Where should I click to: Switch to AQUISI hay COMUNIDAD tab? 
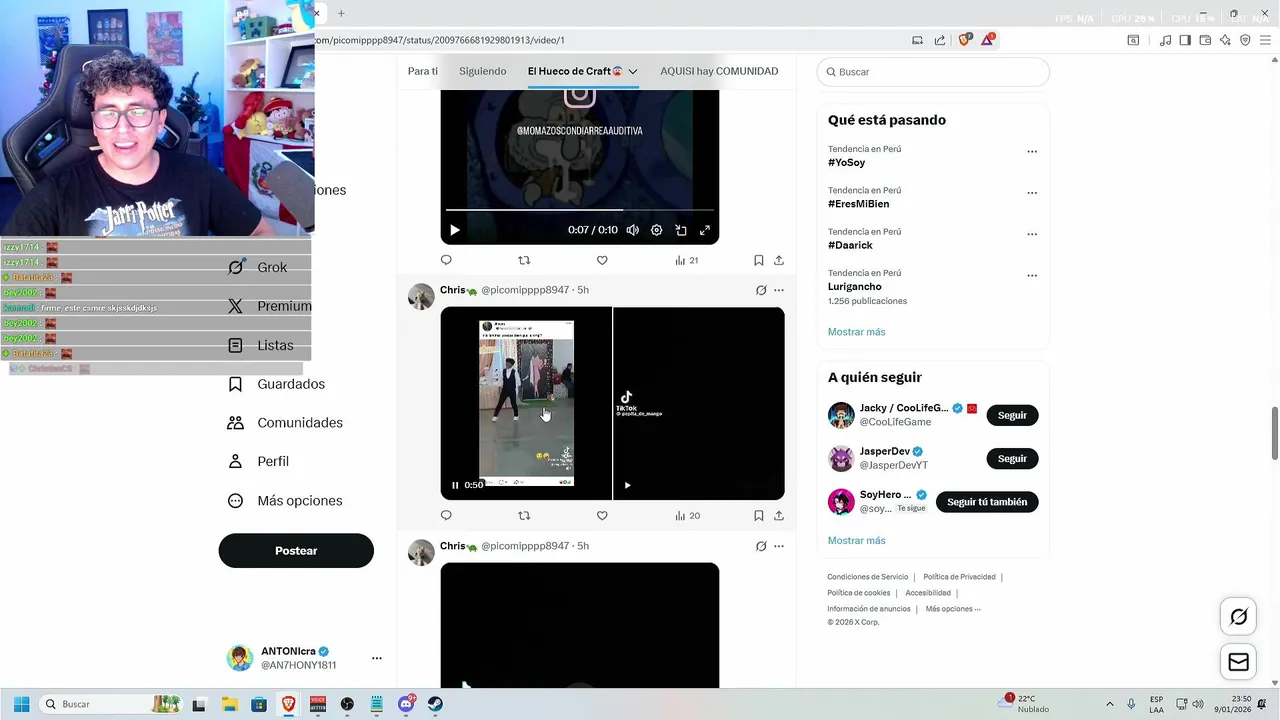pyautogui.click(x=719, y=71)
